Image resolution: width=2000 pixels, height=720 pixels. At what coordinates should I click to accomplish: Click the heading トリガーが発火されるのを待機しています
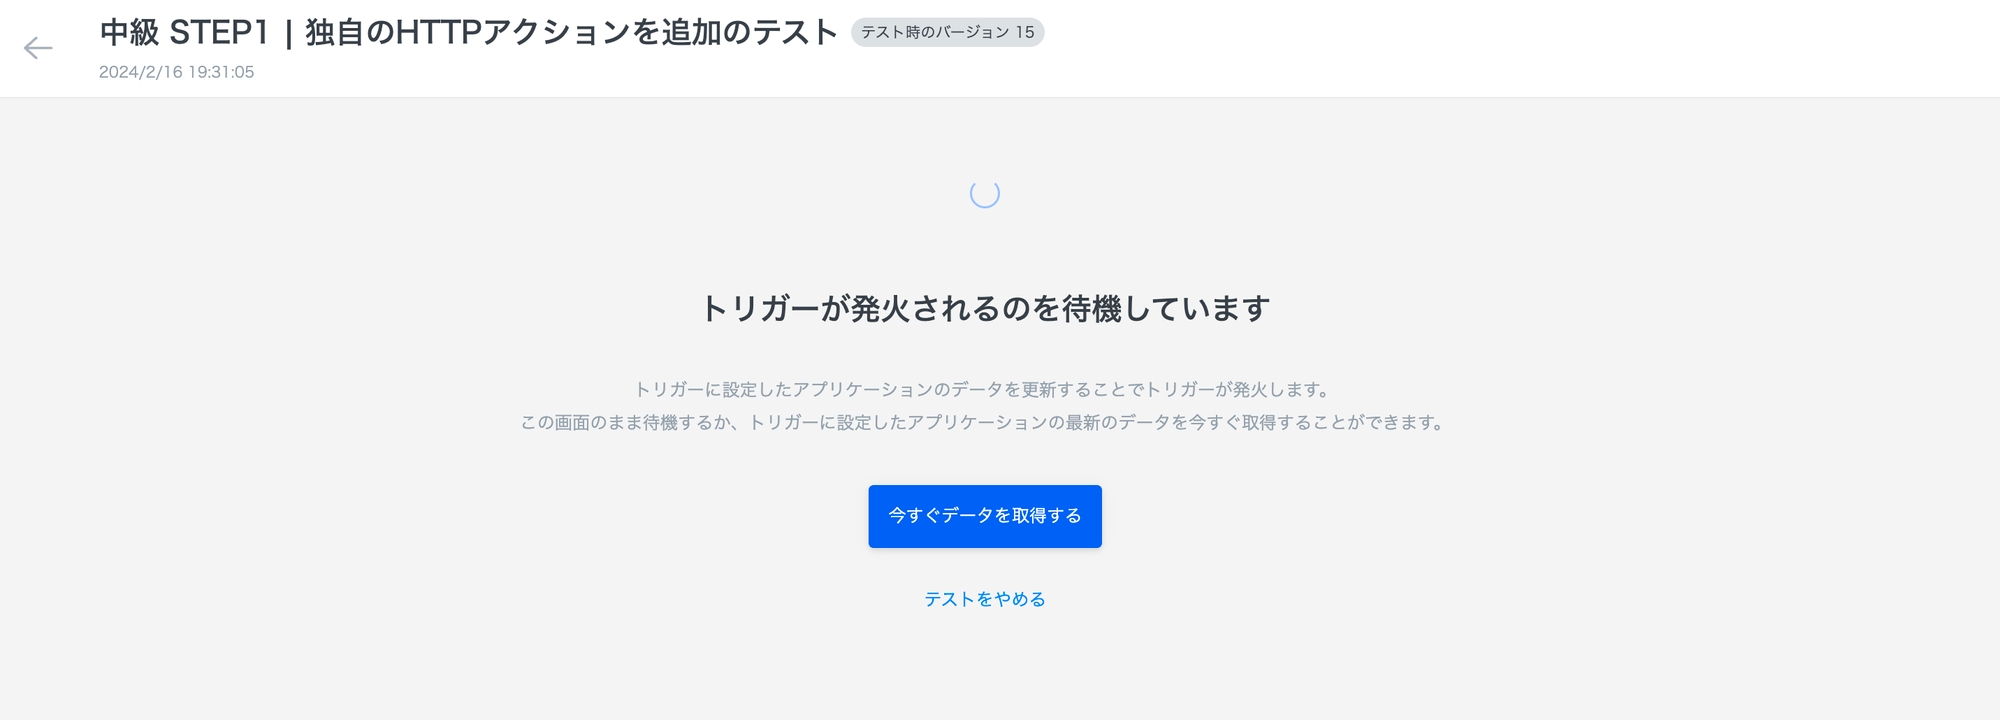click(985, 308)
